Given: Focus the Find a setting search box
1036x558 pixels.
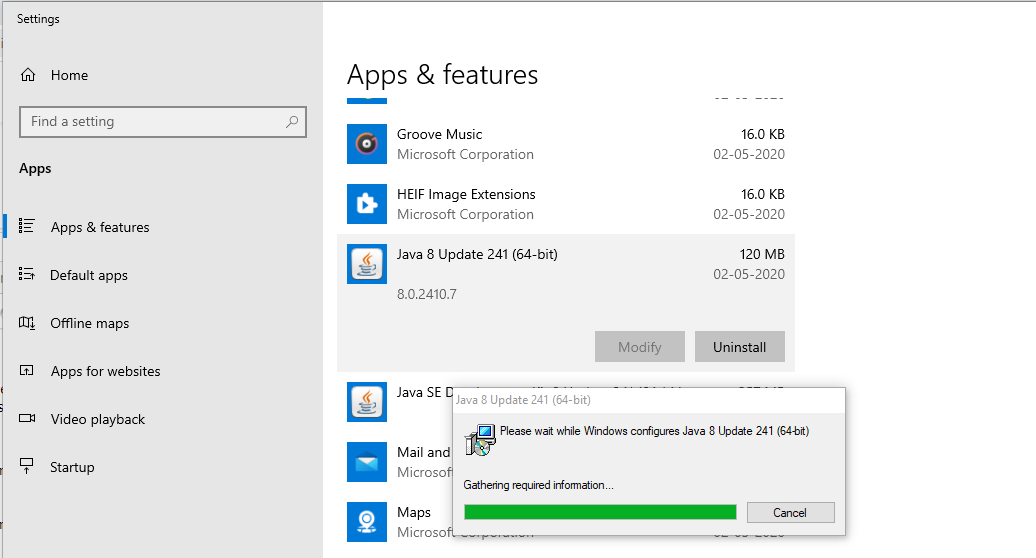Looking at the screenshot, I should point(163,122).
